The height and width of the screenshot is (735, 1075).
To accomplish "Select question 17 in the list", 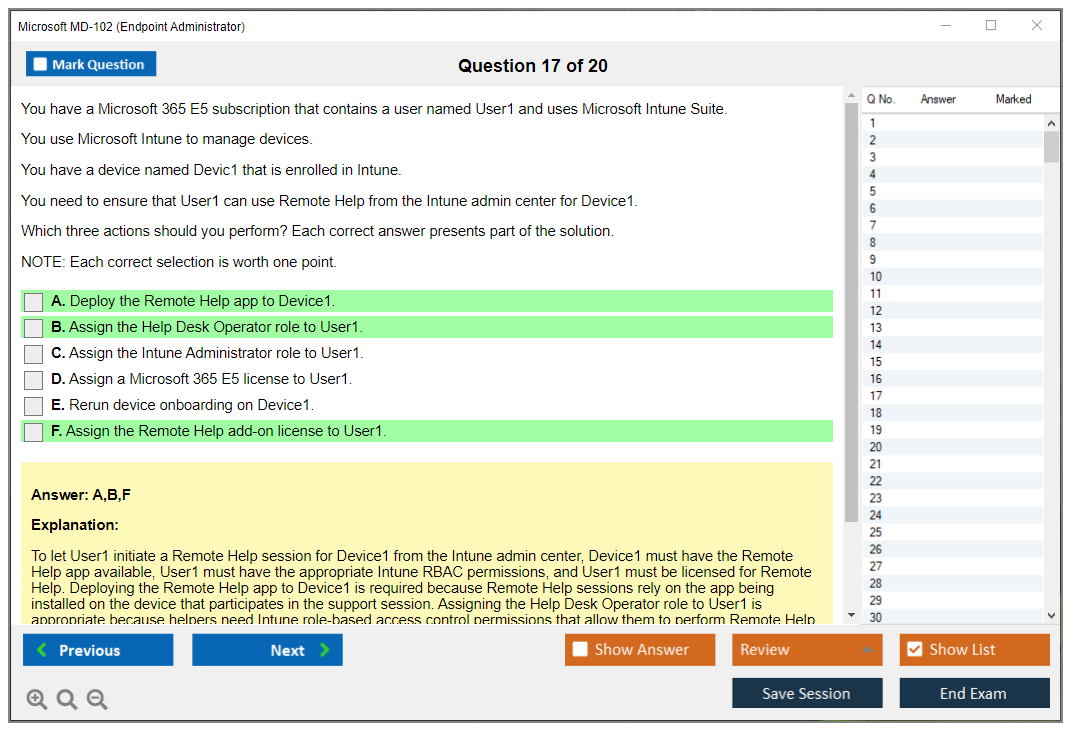I will [953, 396].
